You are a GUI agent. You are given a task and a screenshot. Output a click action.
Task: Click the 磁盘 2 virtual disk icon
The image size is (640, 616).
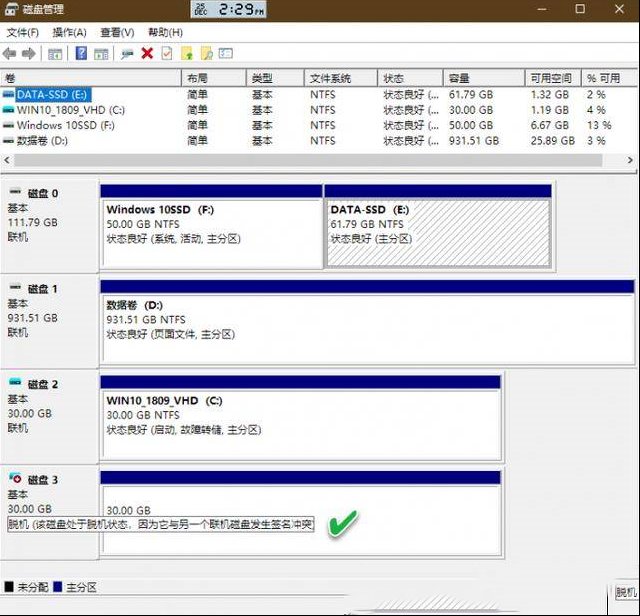[15, 382]
